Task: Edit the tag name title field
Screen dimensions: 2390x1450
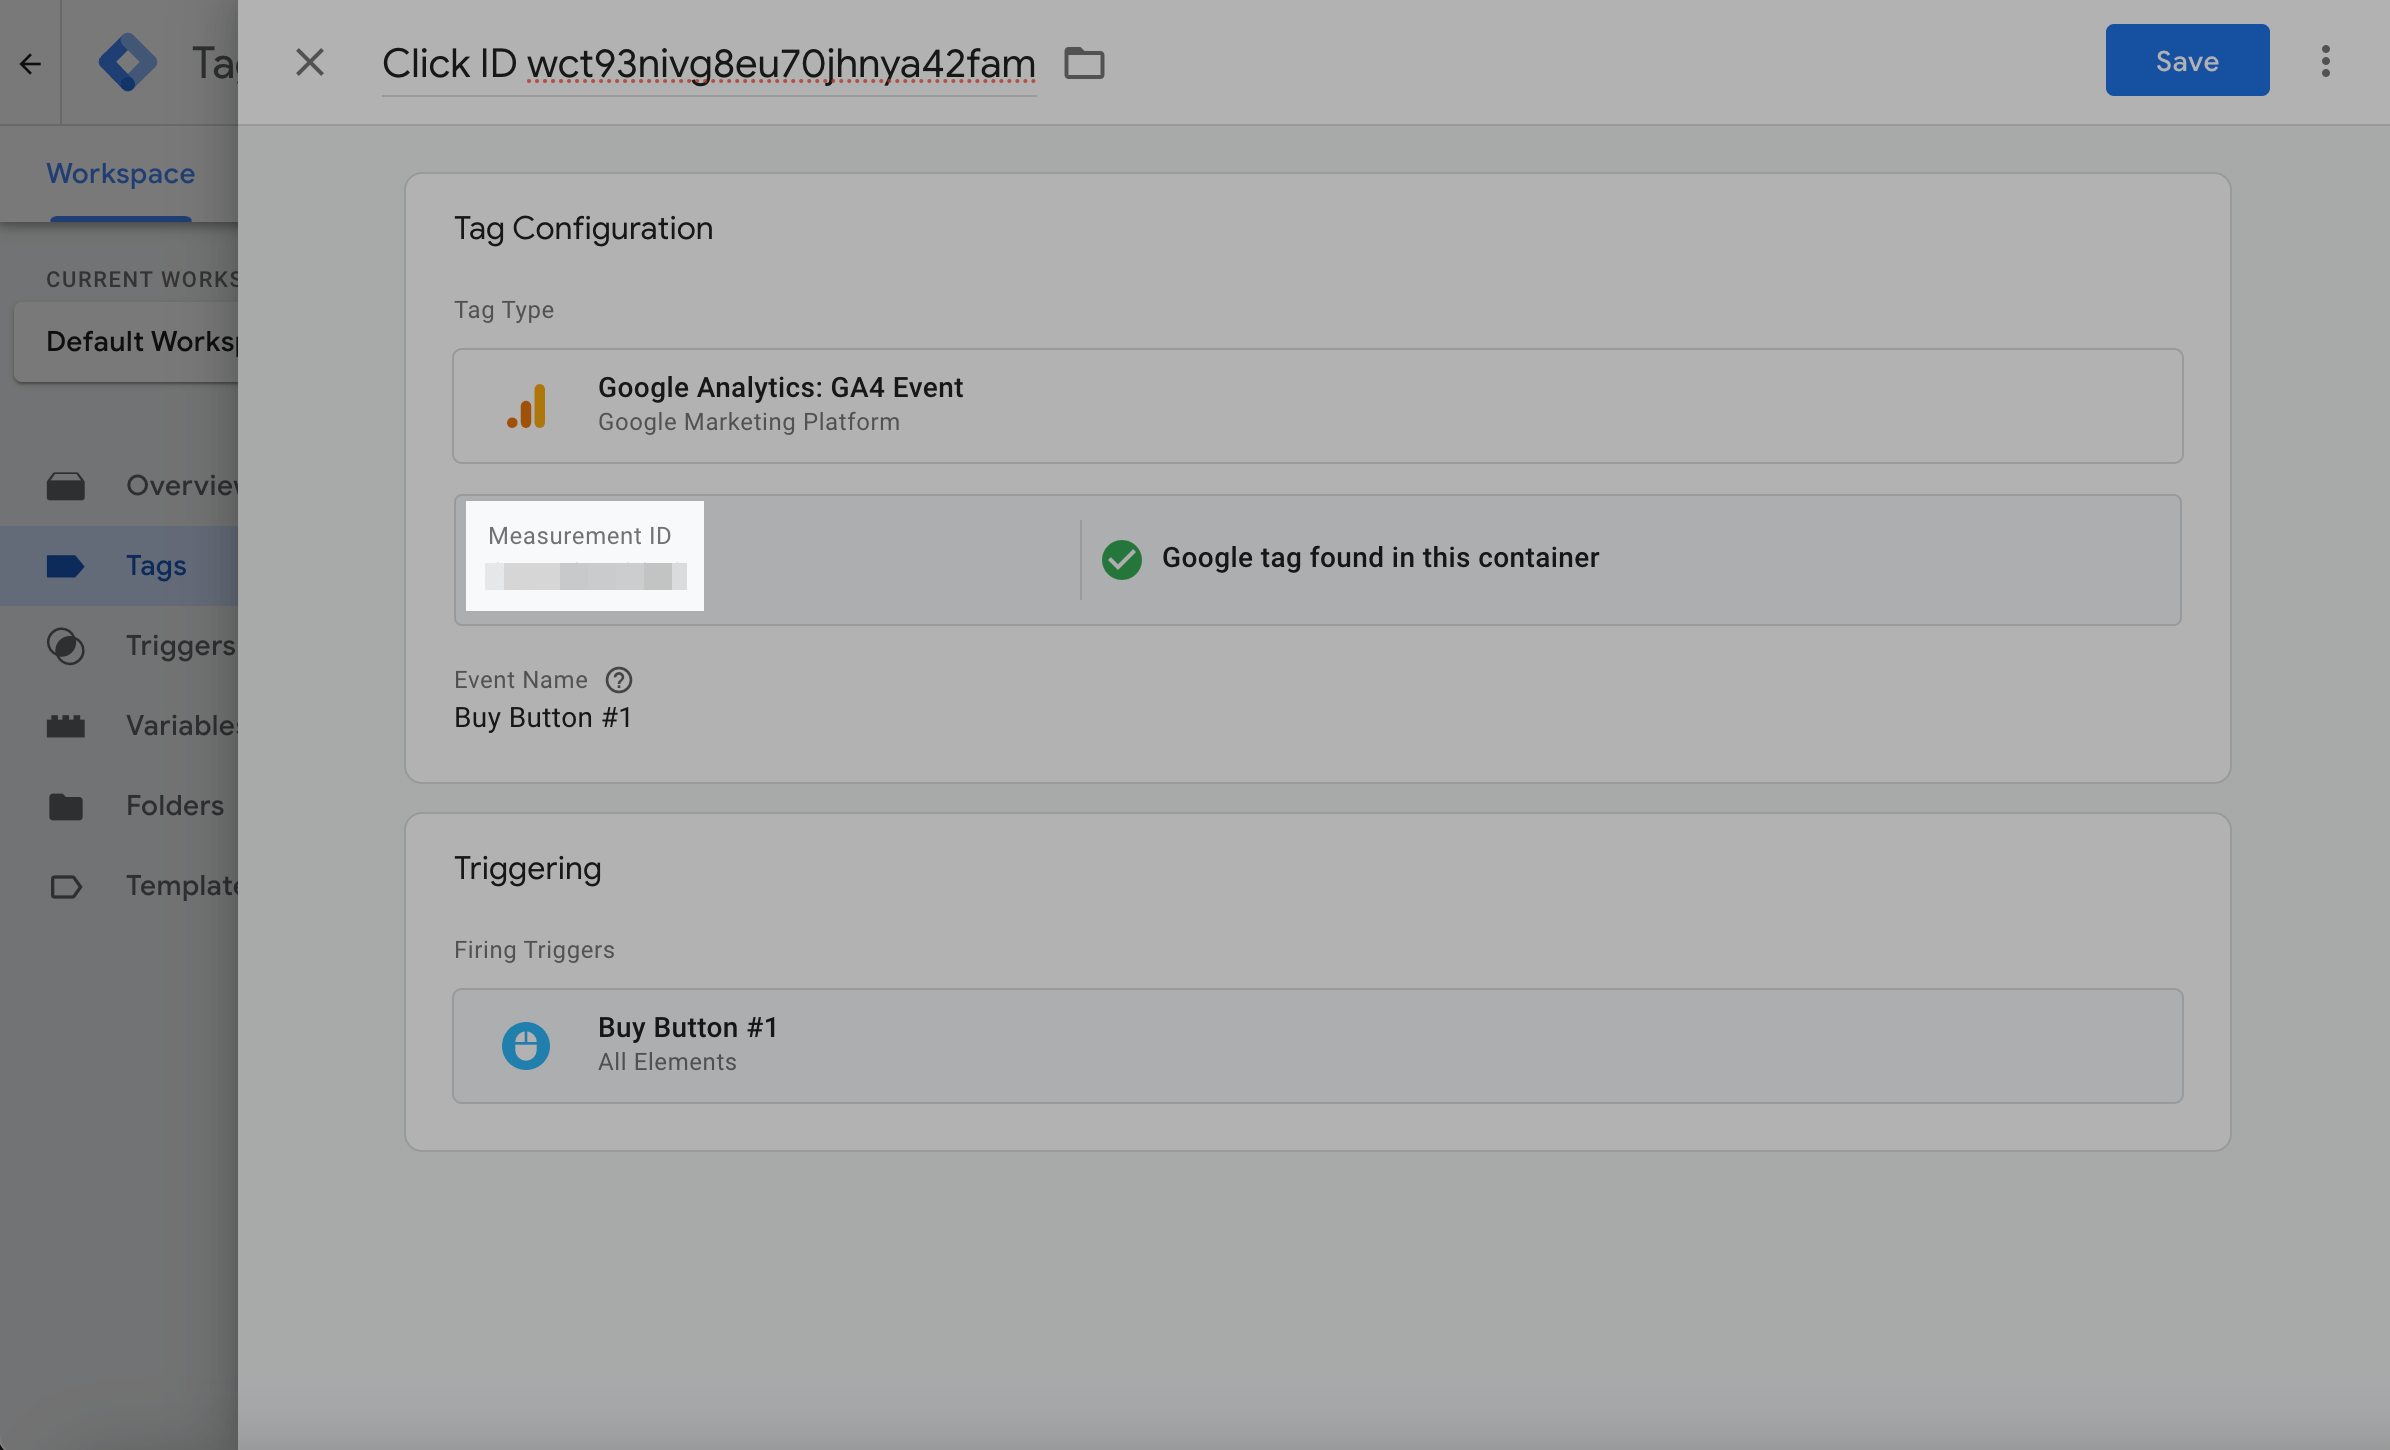Action: point(708,64)
